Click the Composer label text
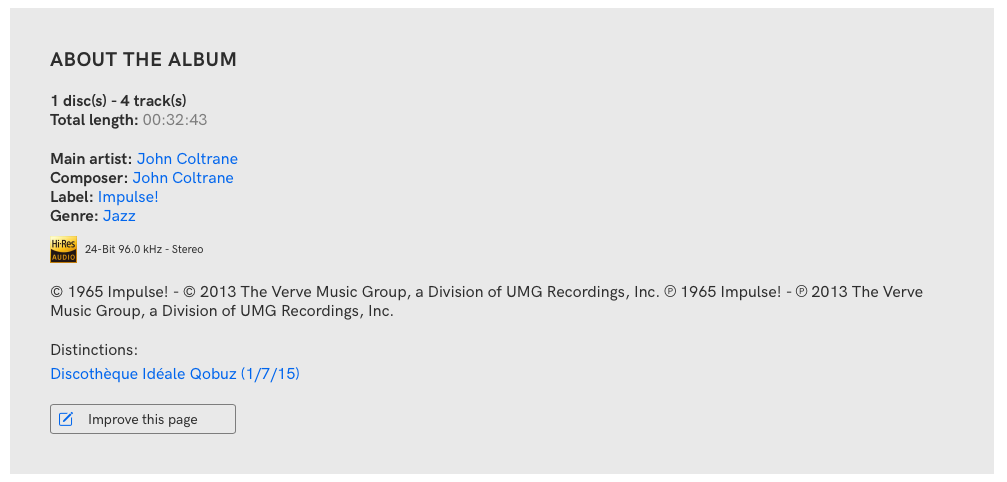This screenshot has width=1007, height=482. pos(89,178)
